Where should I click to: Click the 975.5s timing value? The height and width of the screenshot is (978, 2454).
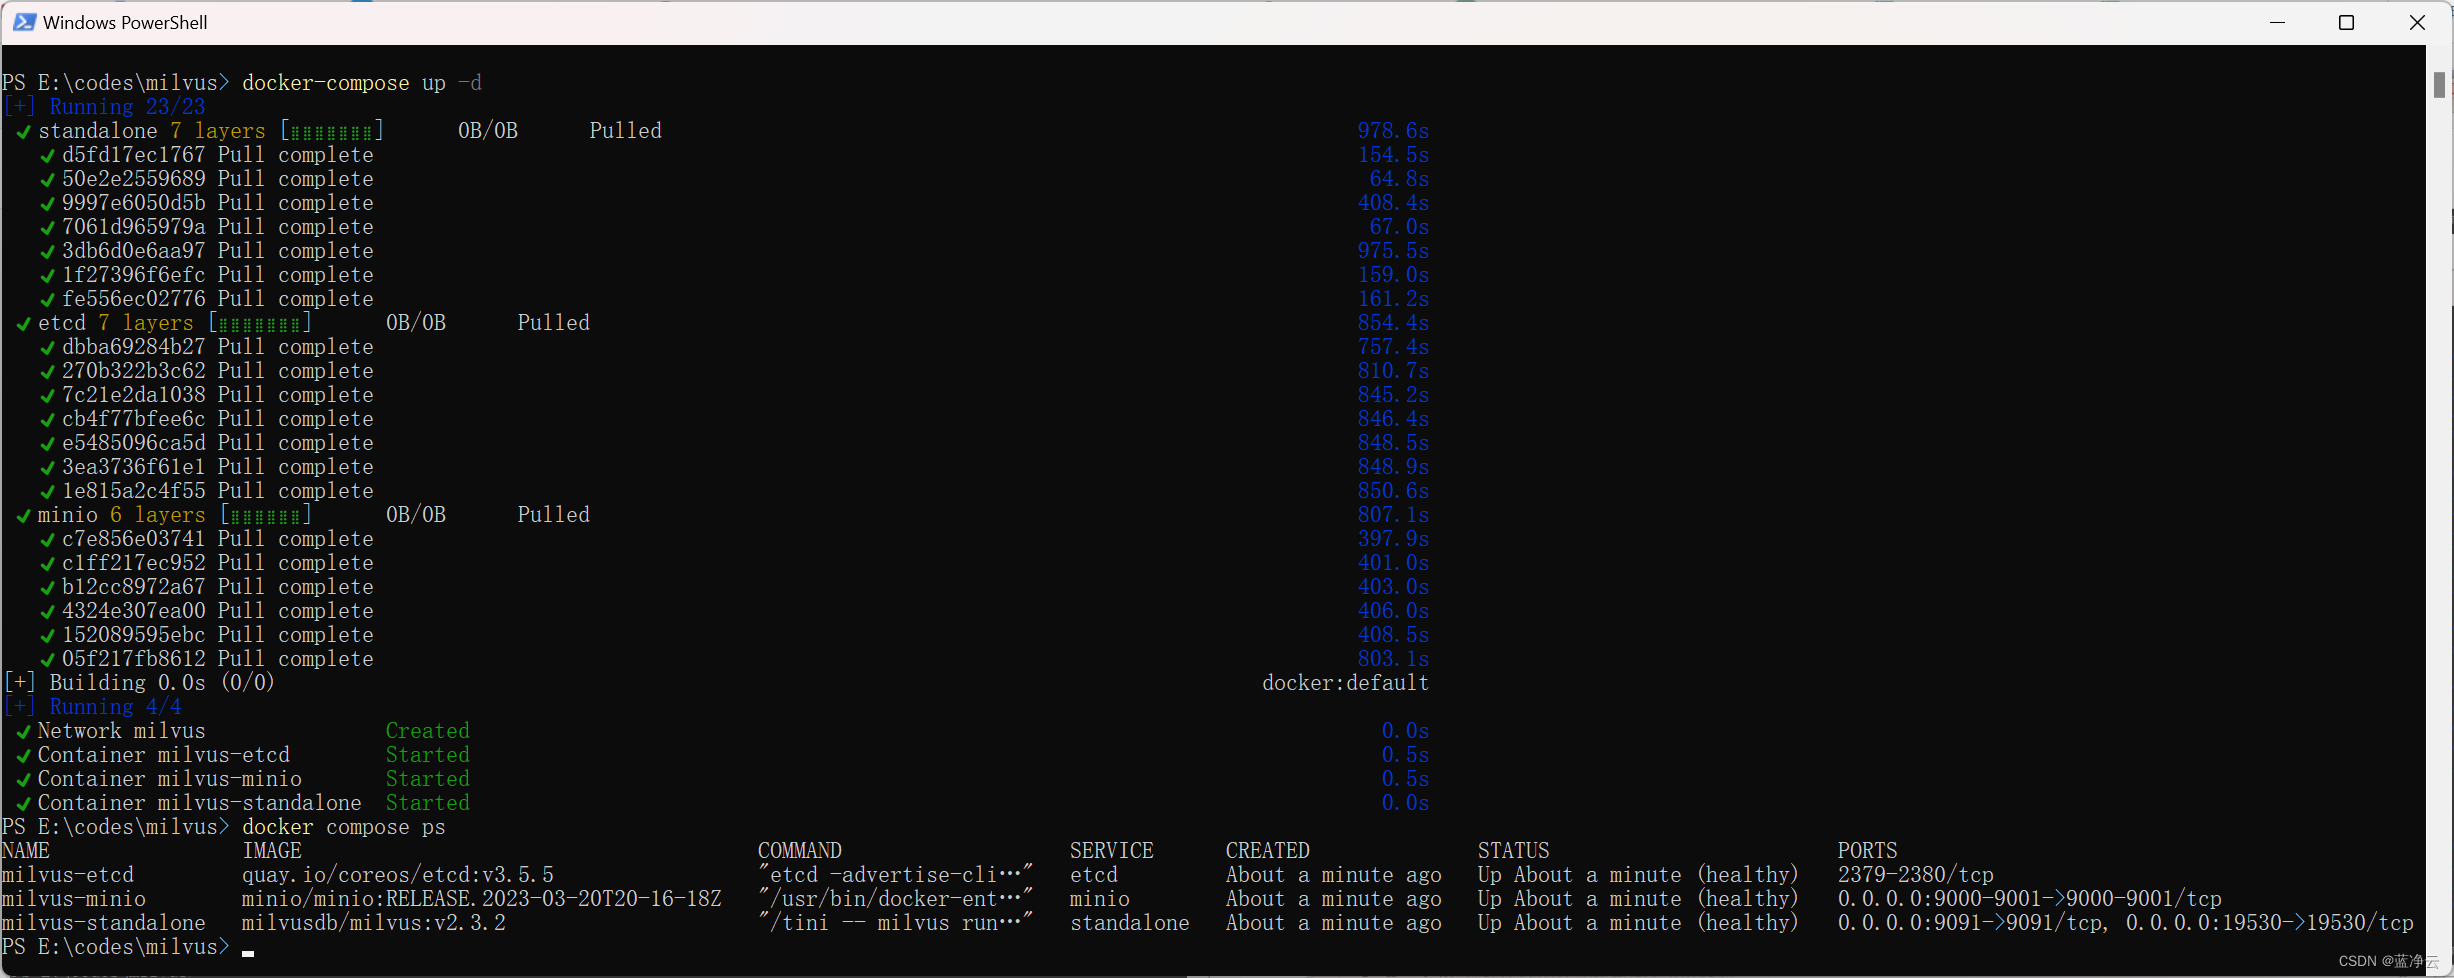[x=1393, y=251]
